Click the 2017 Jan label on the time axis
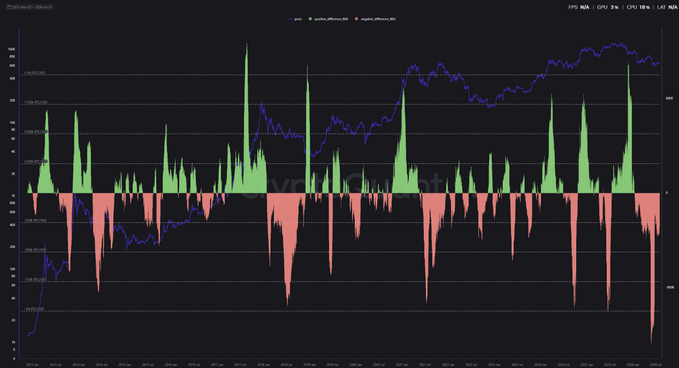The height and width of the screenshot is (368, 679). pos(217,365)
